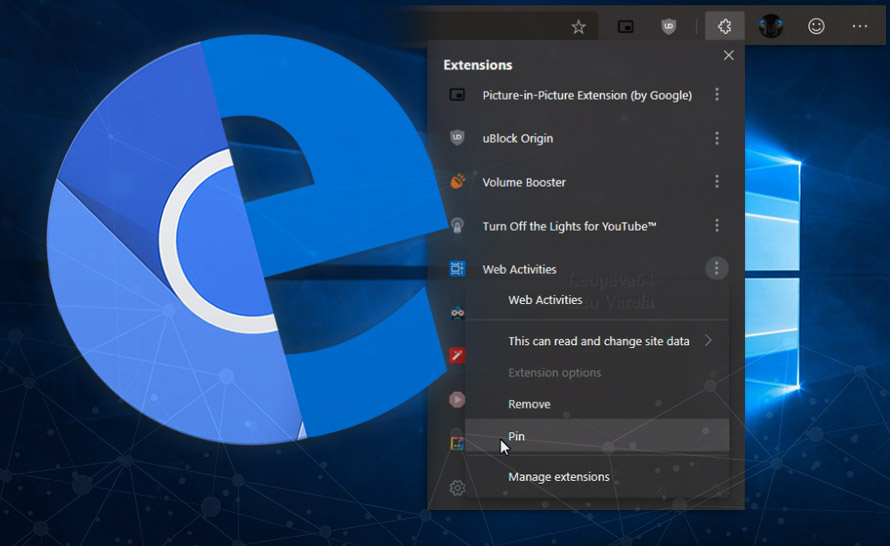Click the 'uBlock Origin' label
Image resolution: width=890 pixels, height=546 pixels.
pos(518,138)
